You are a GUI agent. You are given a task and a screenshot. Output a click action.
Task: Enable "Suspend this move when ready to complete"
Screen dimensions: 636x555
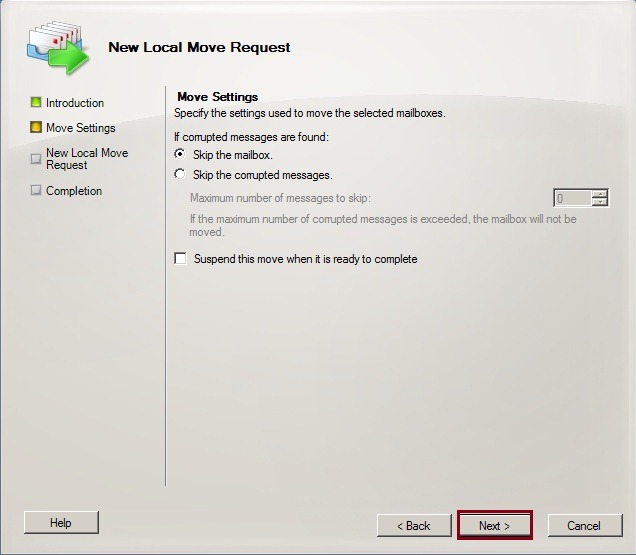(181, 259)
